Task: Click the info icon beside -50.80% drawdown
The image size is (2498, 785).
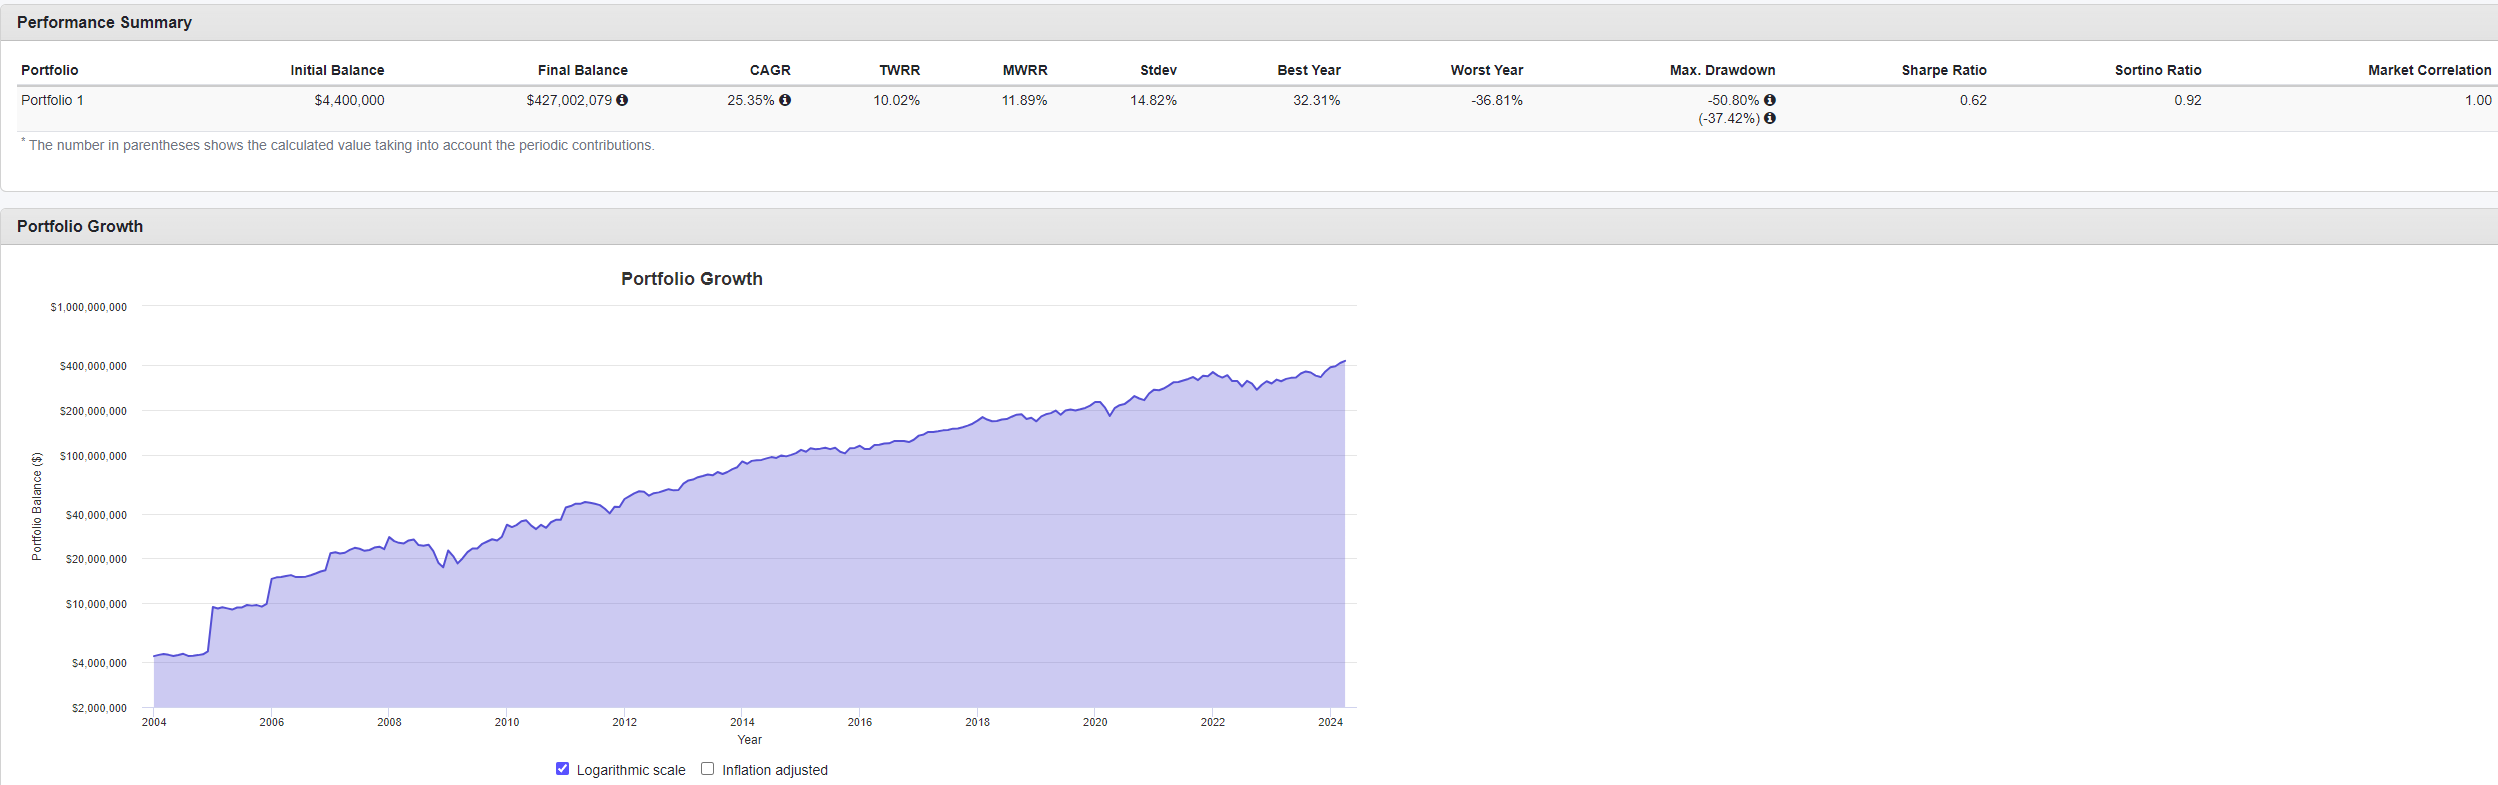Action: click(x=1770, y=100)
